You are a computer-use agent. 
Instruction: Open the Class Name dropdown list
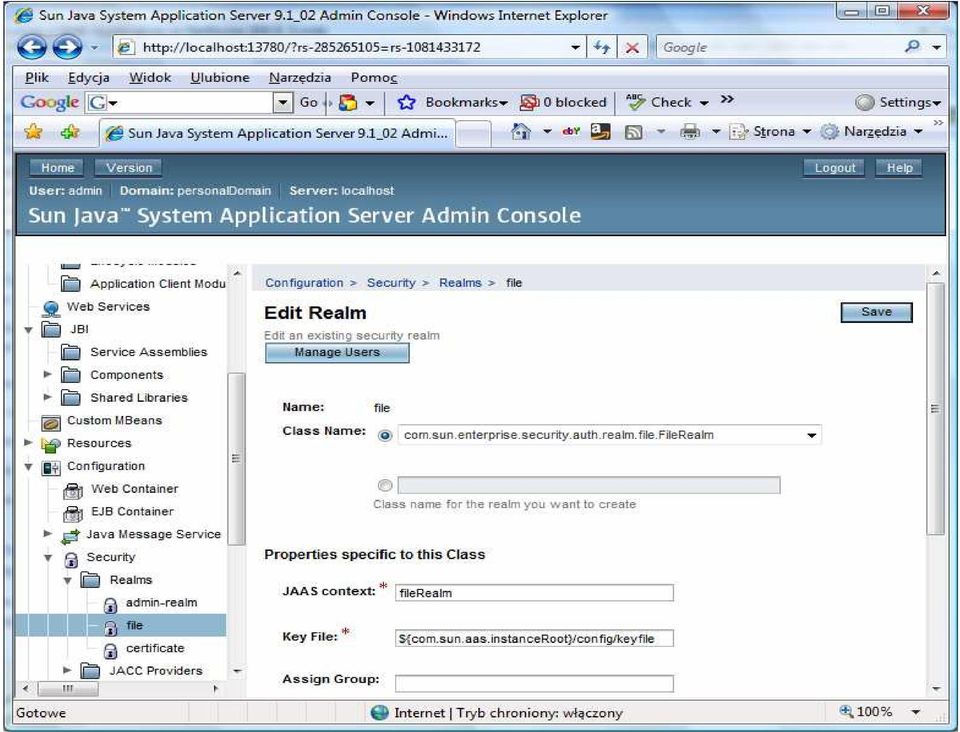coord(811,436)
